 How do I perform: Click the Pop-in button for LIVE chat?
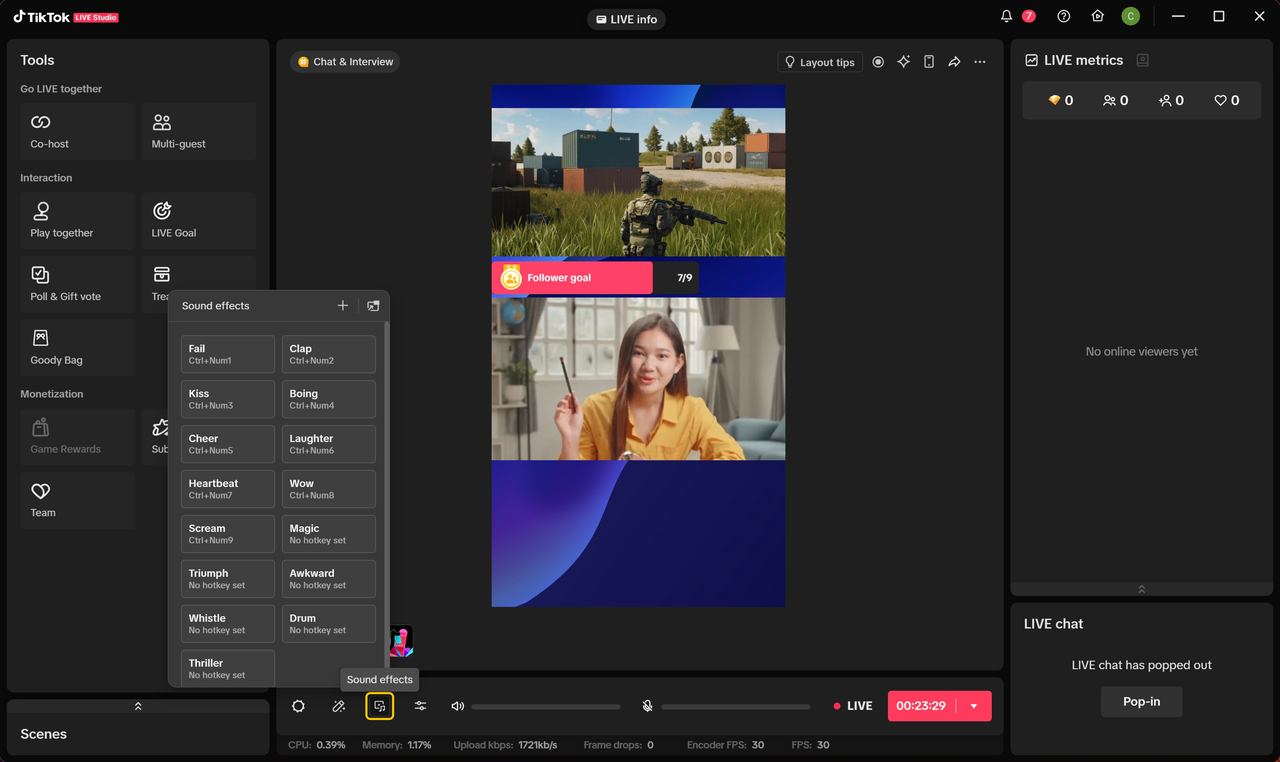(x=1141, y=702)
